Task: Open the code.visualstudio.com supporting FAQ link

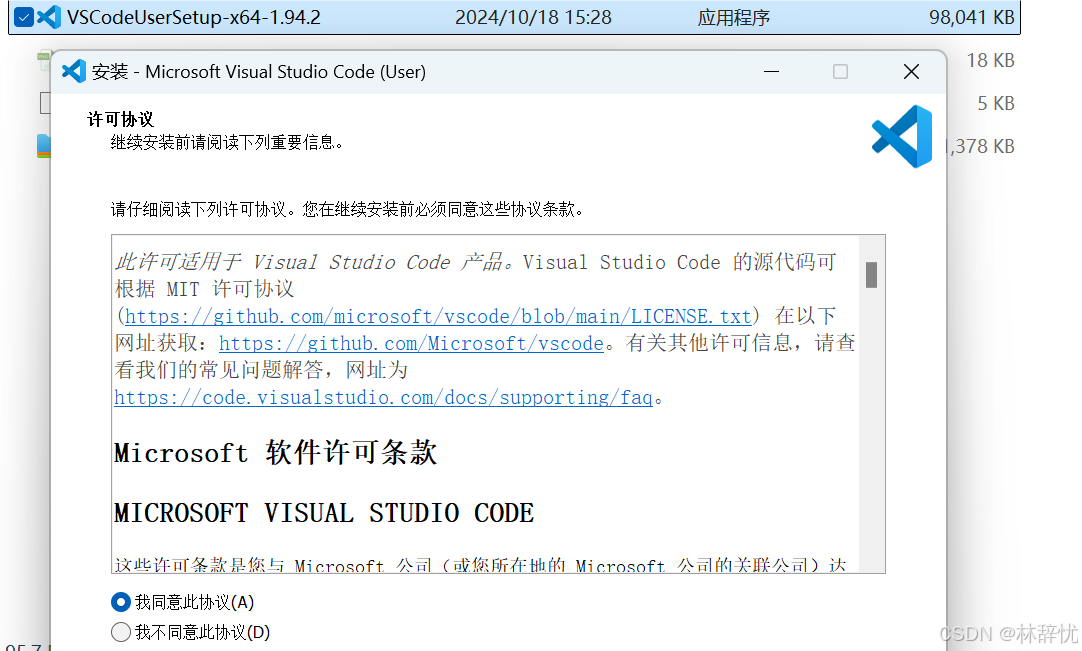Action: point(383,398)
